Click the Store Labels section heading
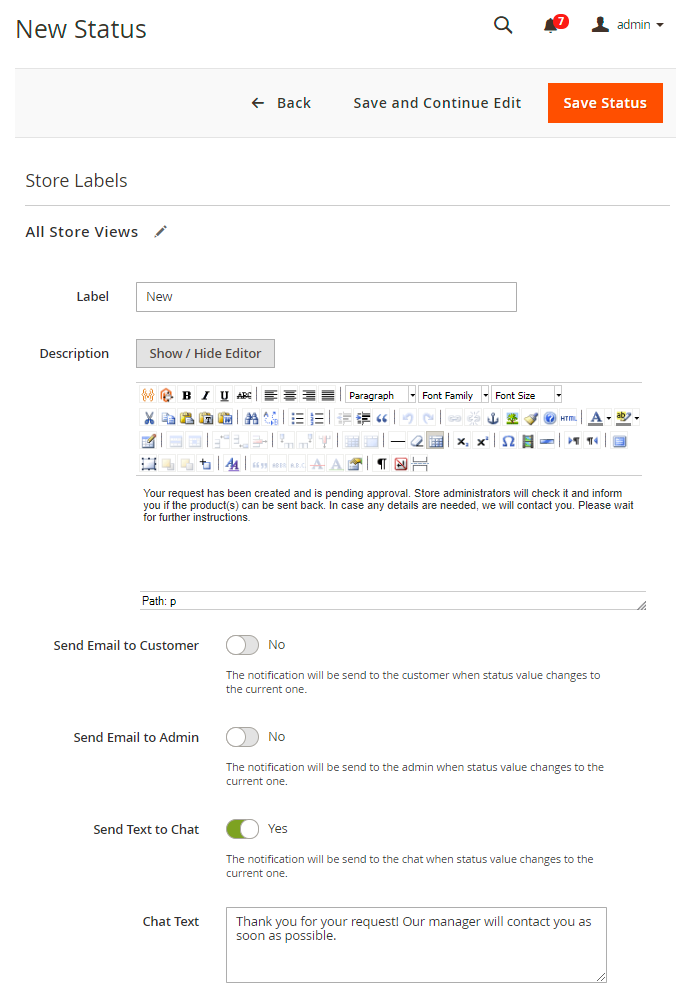685x1000 pixels. [x=77, y=181]
